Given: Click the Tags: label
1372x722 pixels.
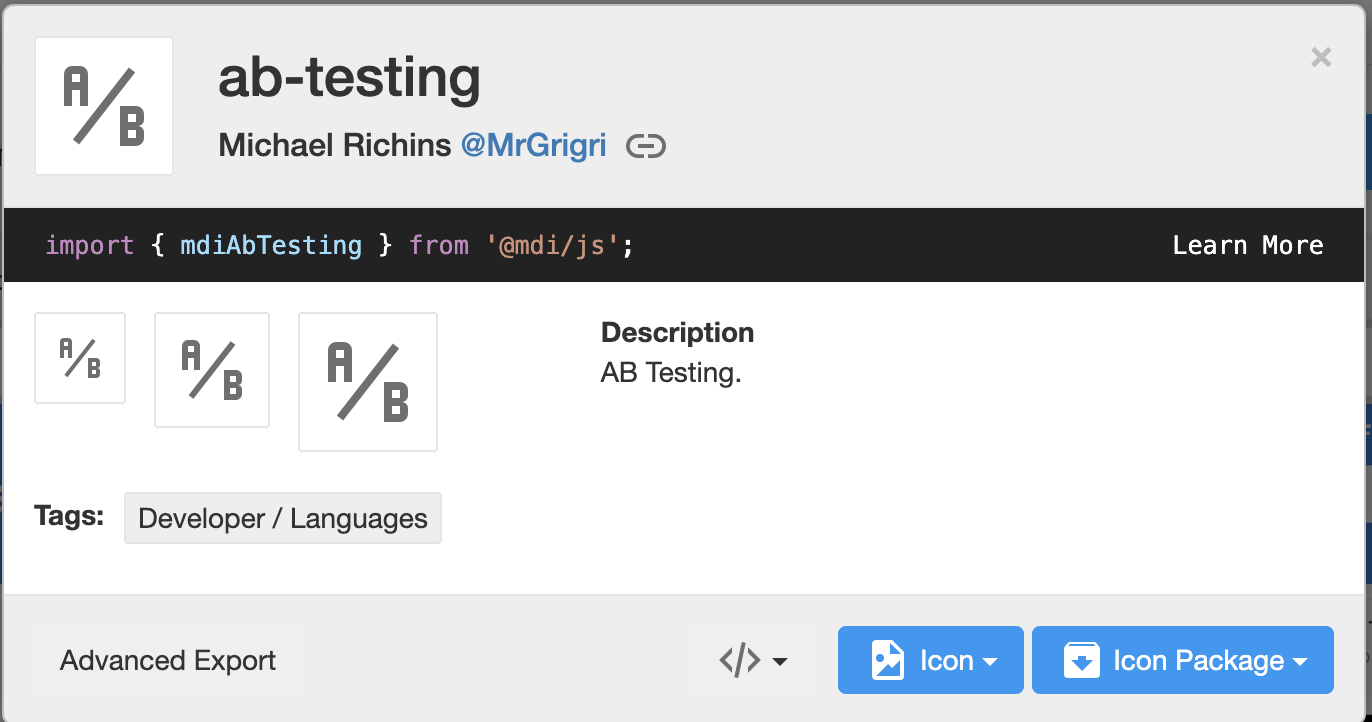Looking at the screenshot, I should [x=69, y=516].
